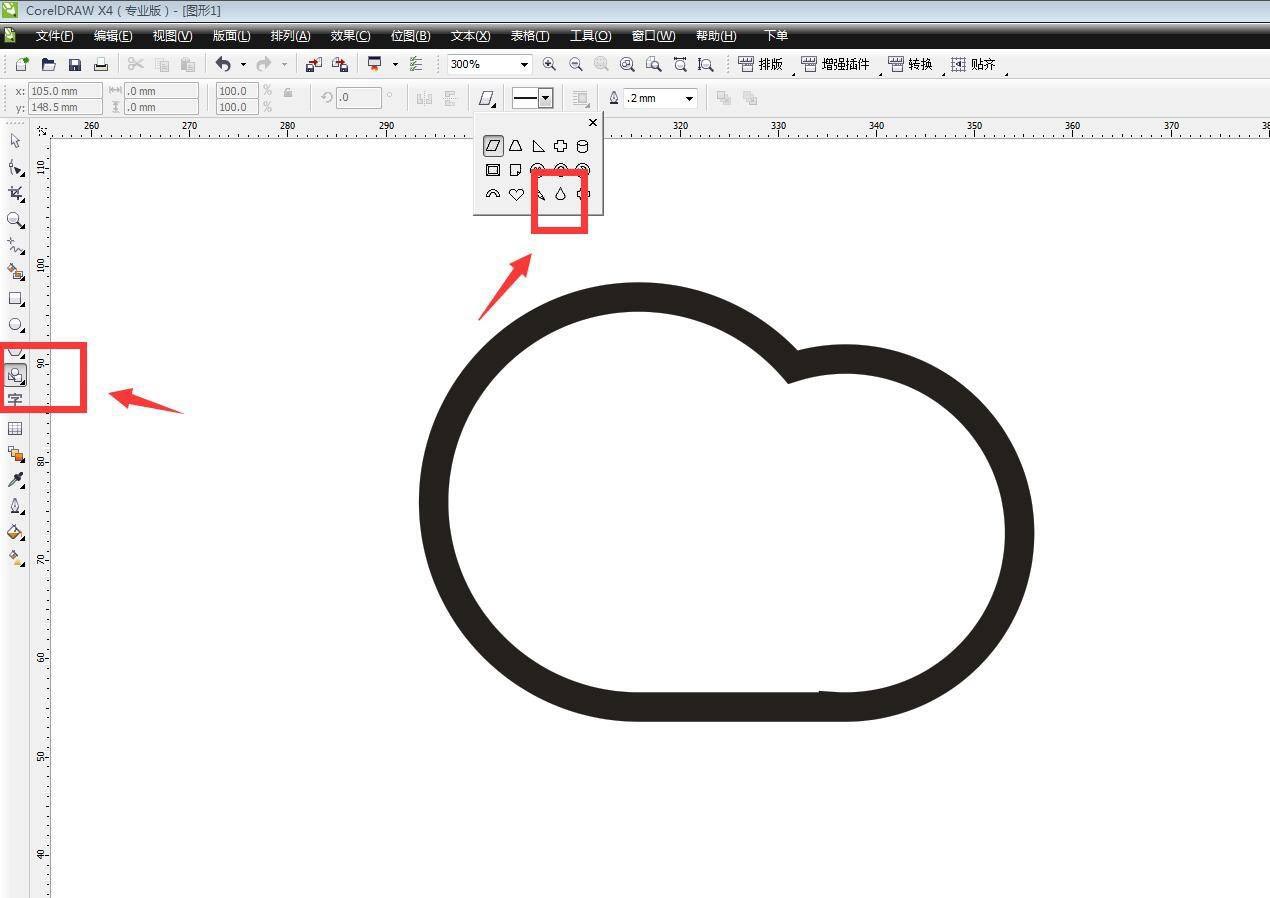
Task: Select the Interactive Blend tool
Action: coord(15,454)
